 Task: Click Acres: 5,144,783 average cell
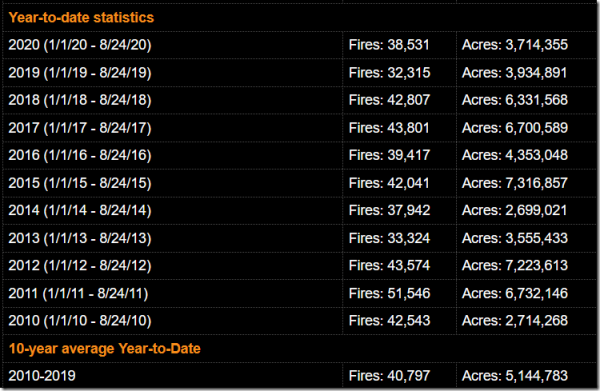tap(515, 376)
